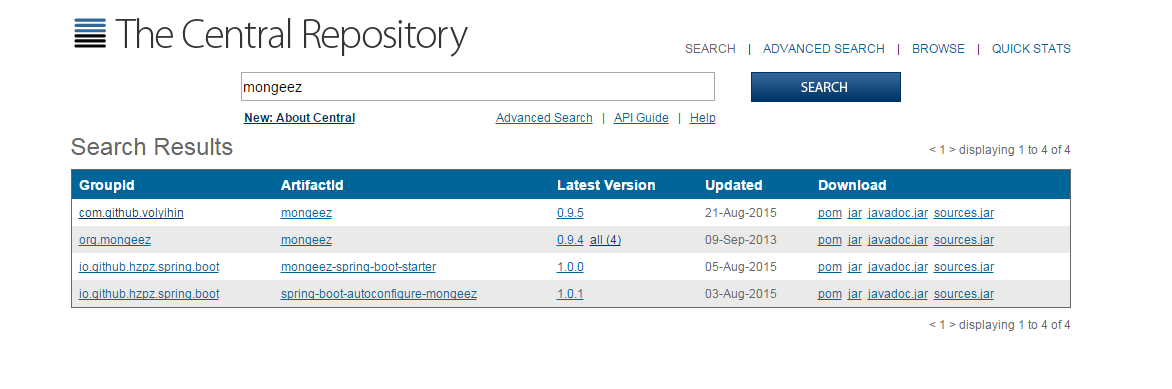This screenshot has width=1172, height=389.
Task: Download jar for com.github.volyihin mongeez
Action: [x=855, y=213]
